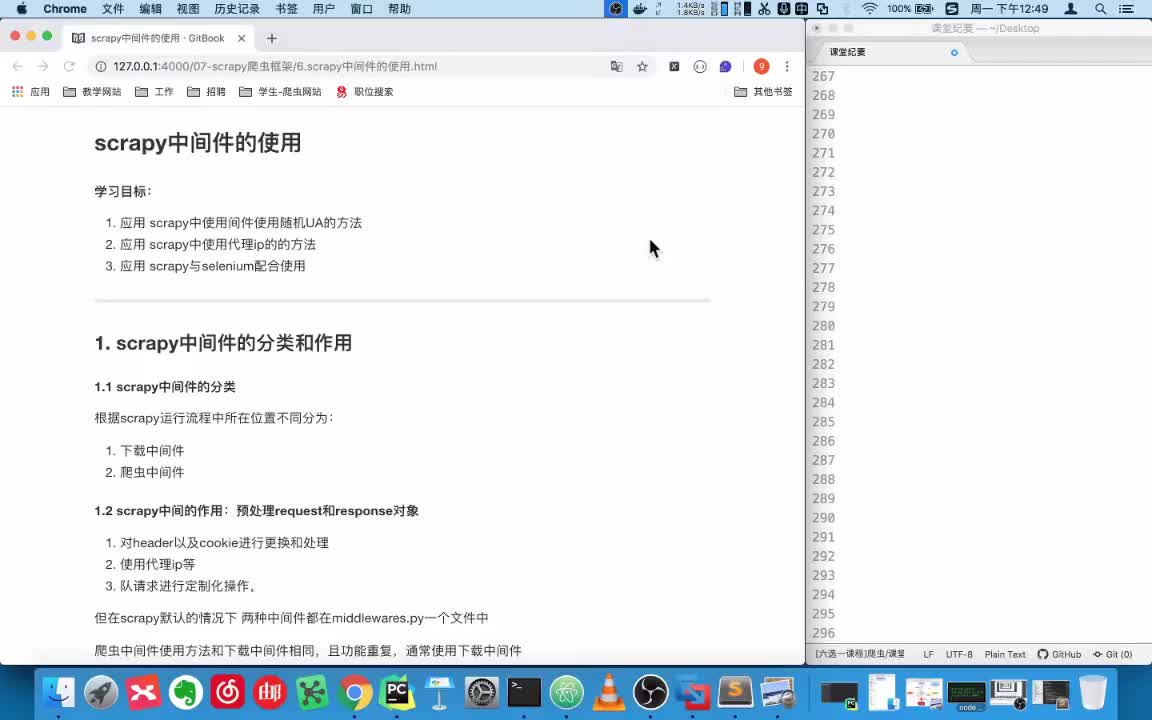Reload the page in Chrome
1152x720 pixels.
coord(69,66)
